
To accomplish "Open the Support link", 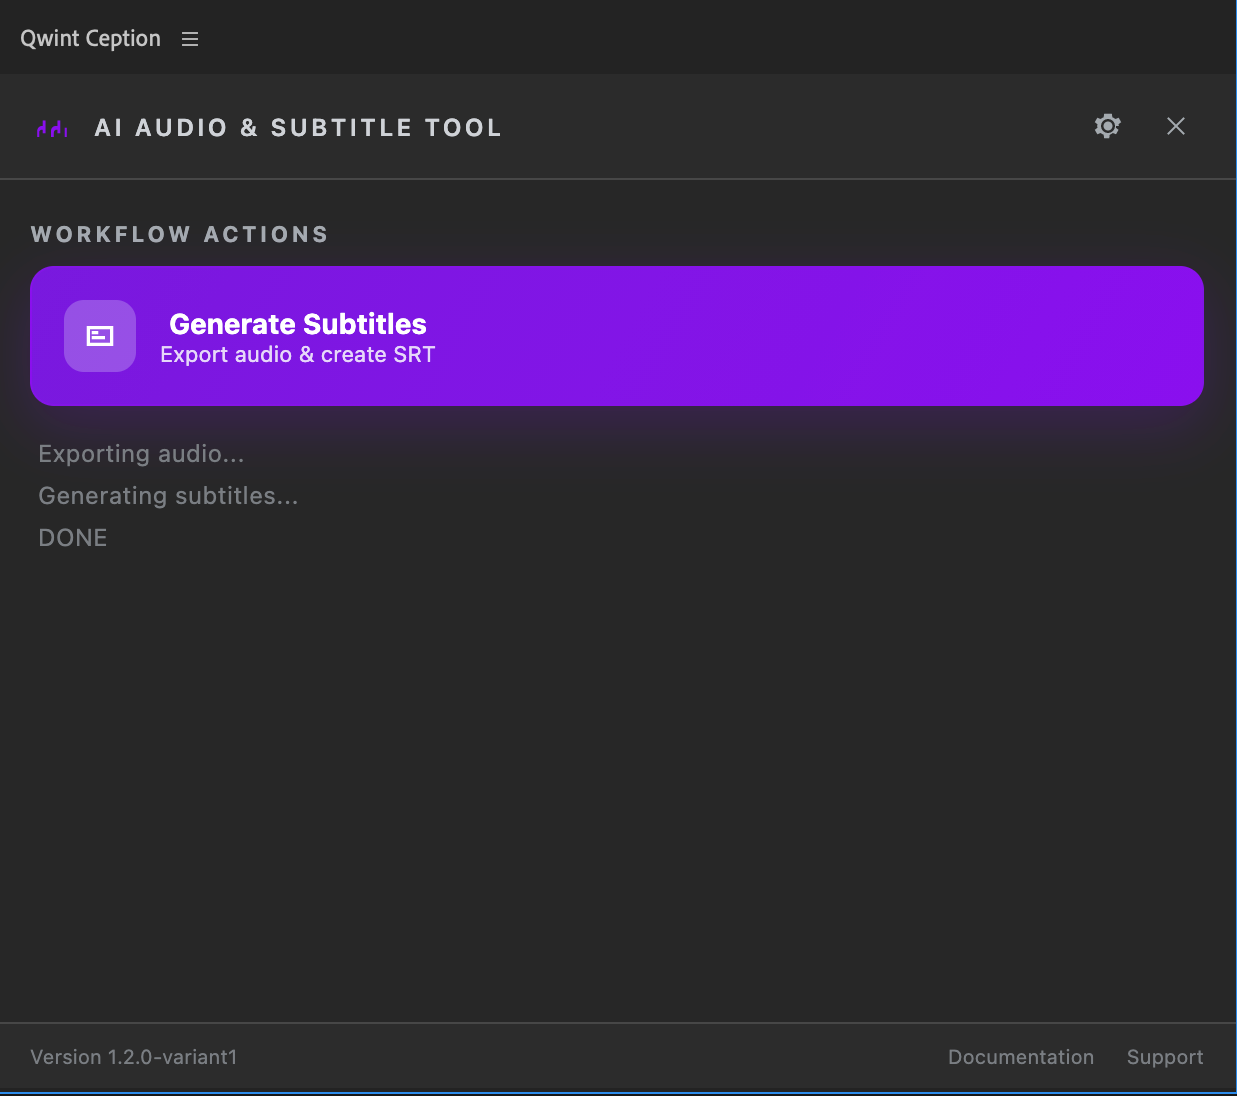I will pos(1164,1057).
